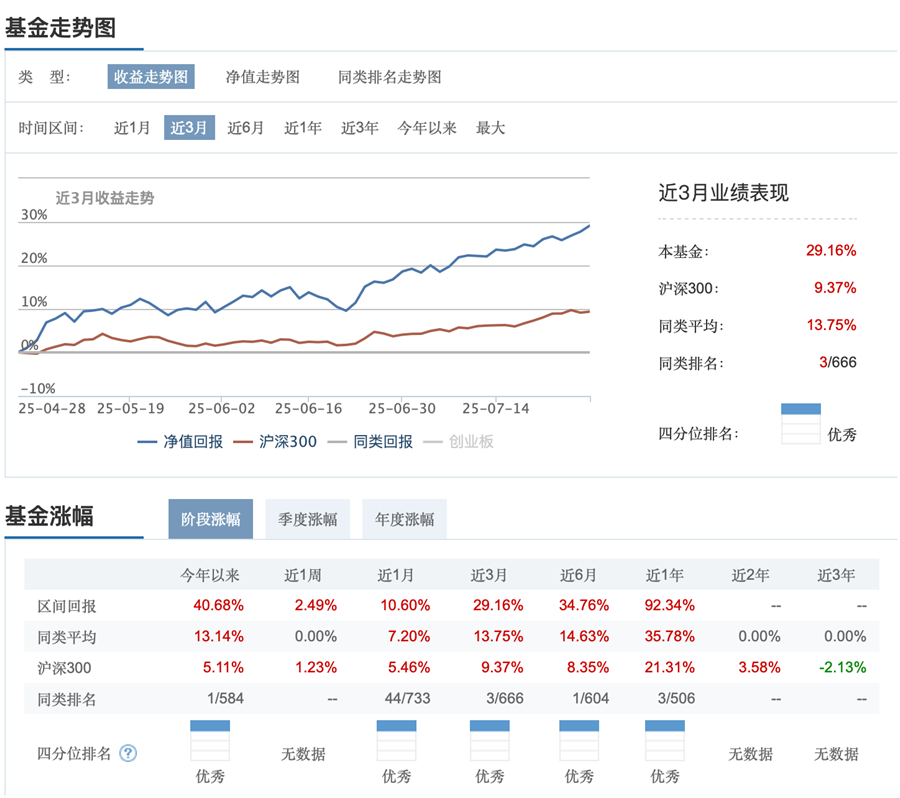Image resolution: width=900 pixels, height=798 pixels.
Task: Toggle the 沪深300 legend series
Action: click(275, 441)
